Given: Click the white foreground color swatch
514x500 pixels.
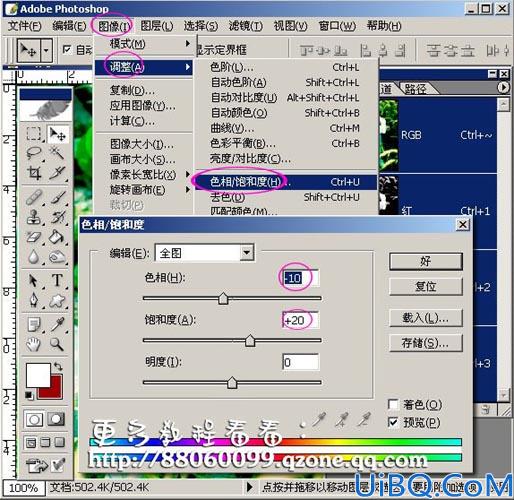Looking at the screenshot, I should coord(38,375).
